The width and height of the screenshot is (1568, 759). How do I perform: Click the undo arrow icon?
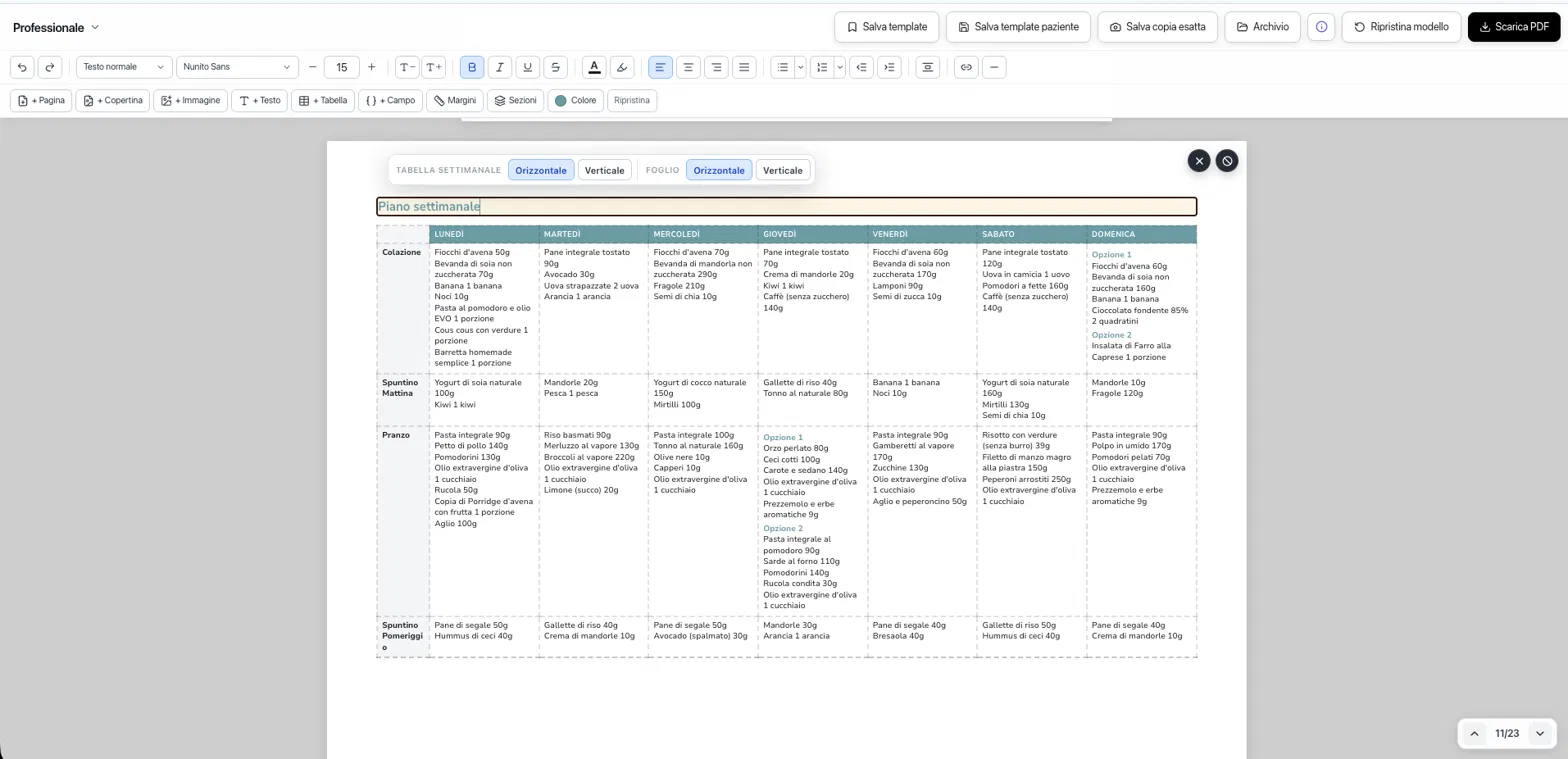tap(22, 67)
